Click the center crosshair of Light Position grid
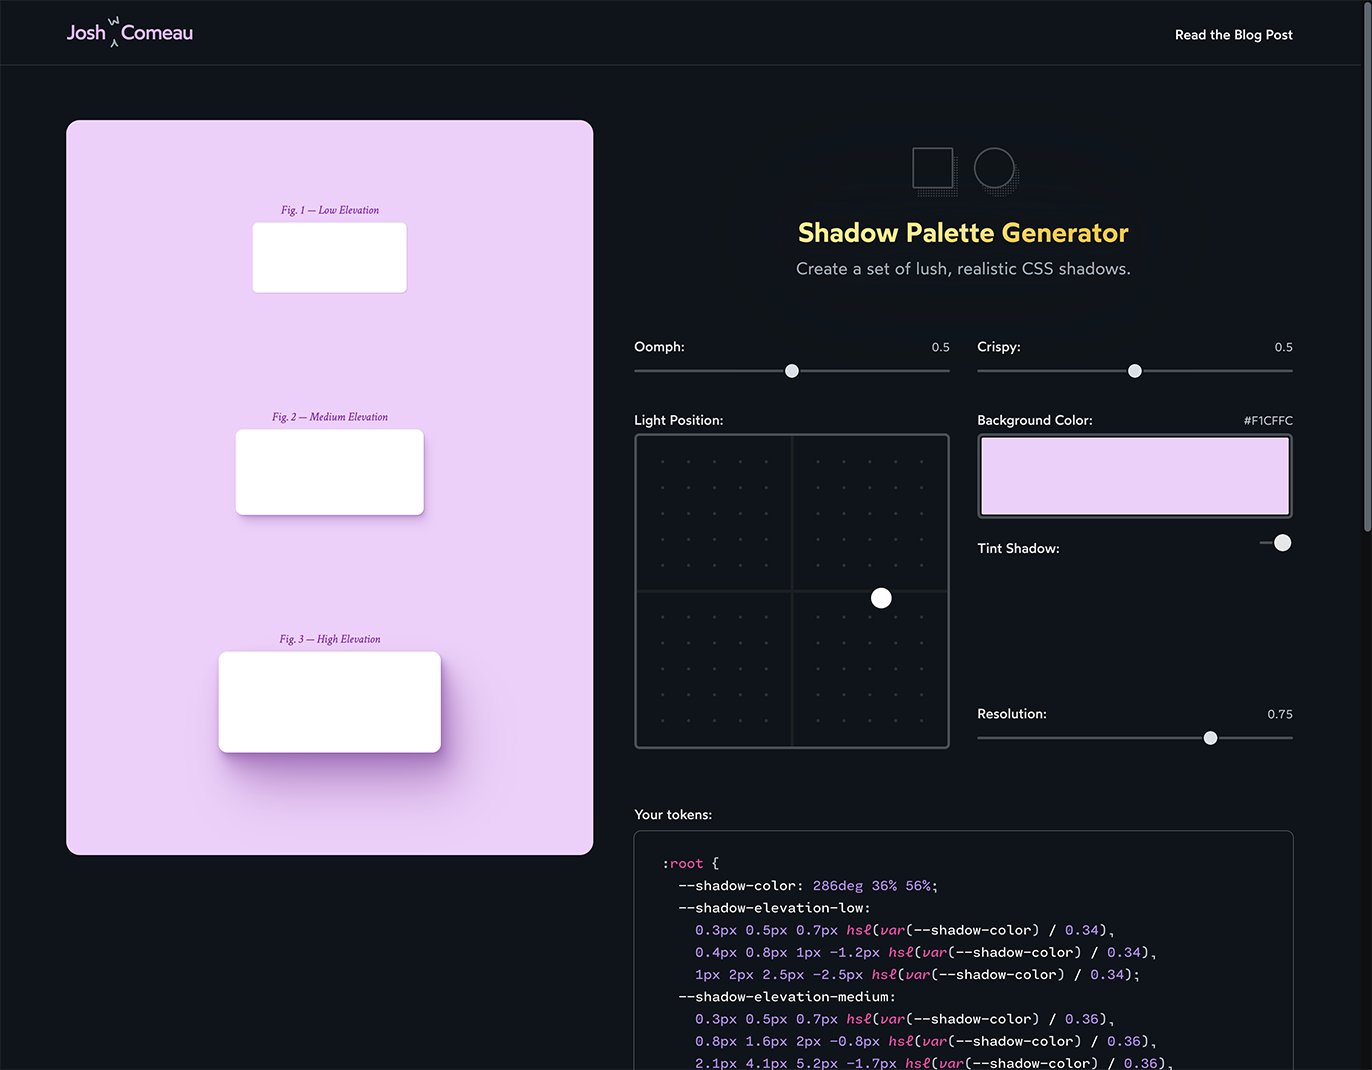This screenshot has width=1372, height=1070. click(x=792, y=591)
